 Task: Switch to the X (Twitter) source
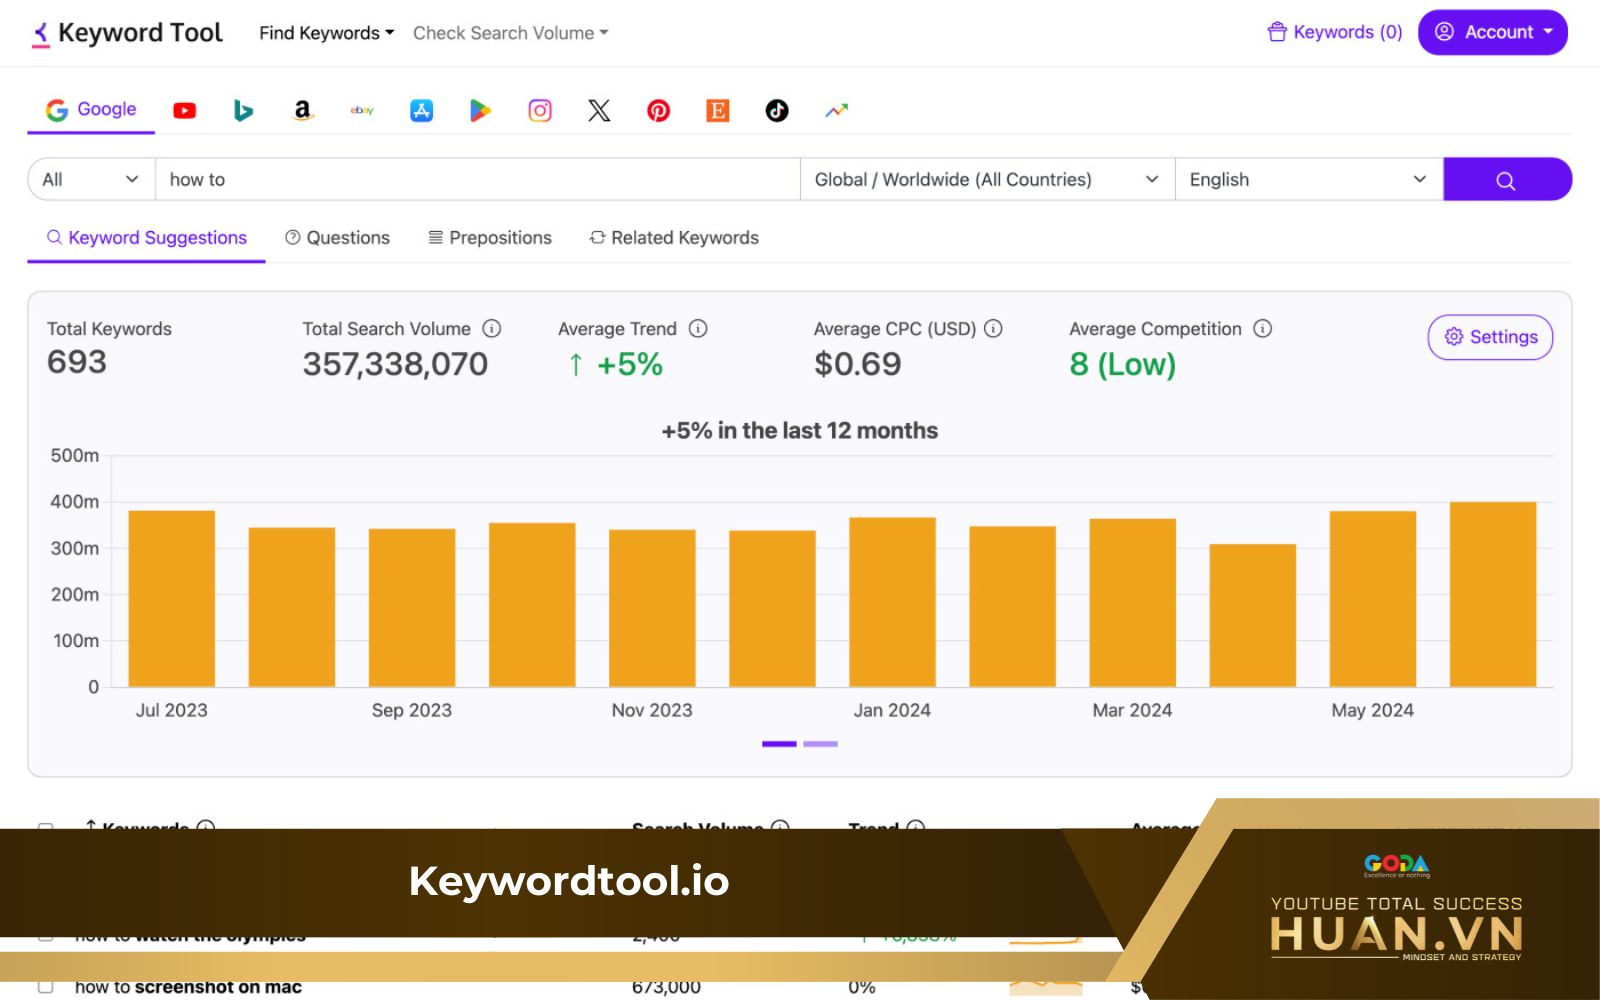coord(599,111)
